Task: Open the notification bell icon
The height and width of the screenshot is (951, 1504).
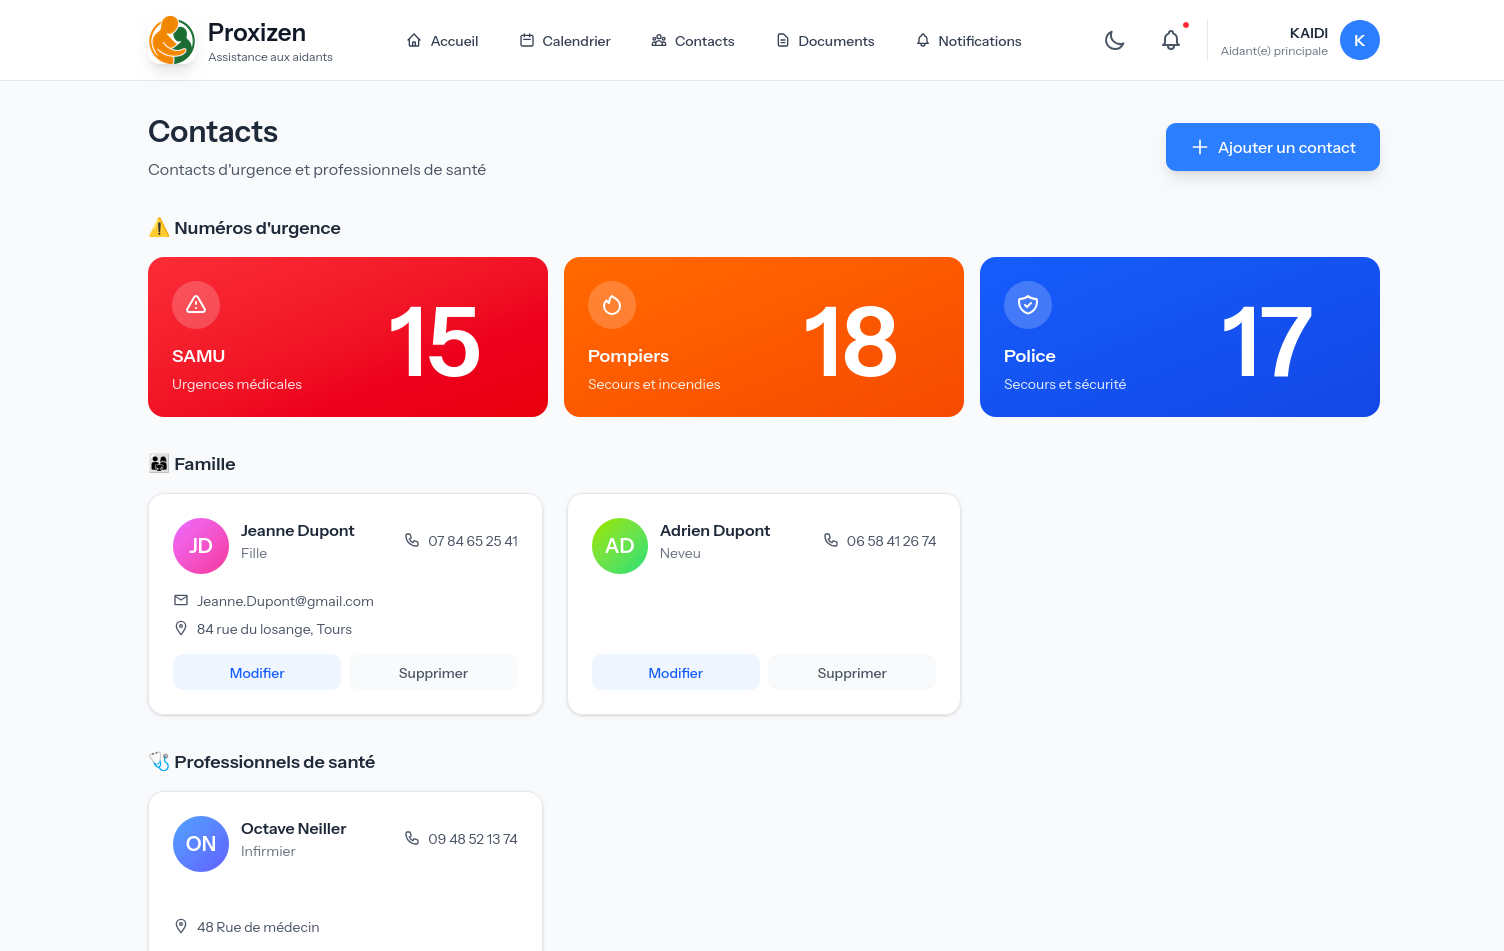Action: coord(1171,40)
